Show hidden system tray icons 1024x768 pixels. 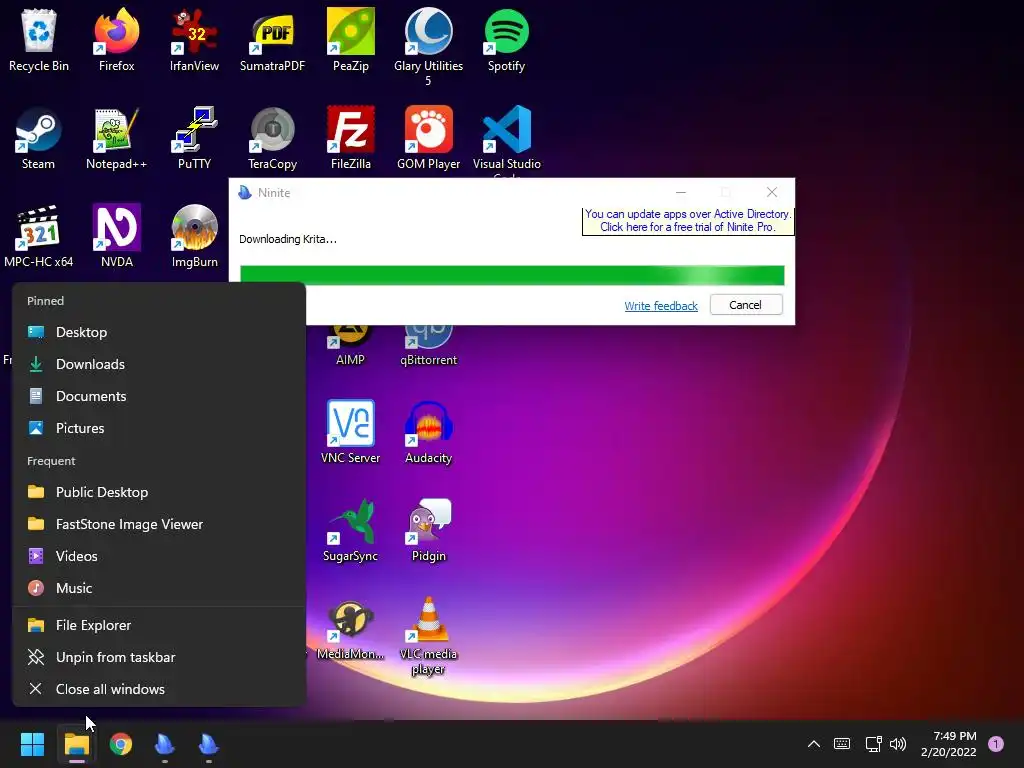(x=814, y=744)
